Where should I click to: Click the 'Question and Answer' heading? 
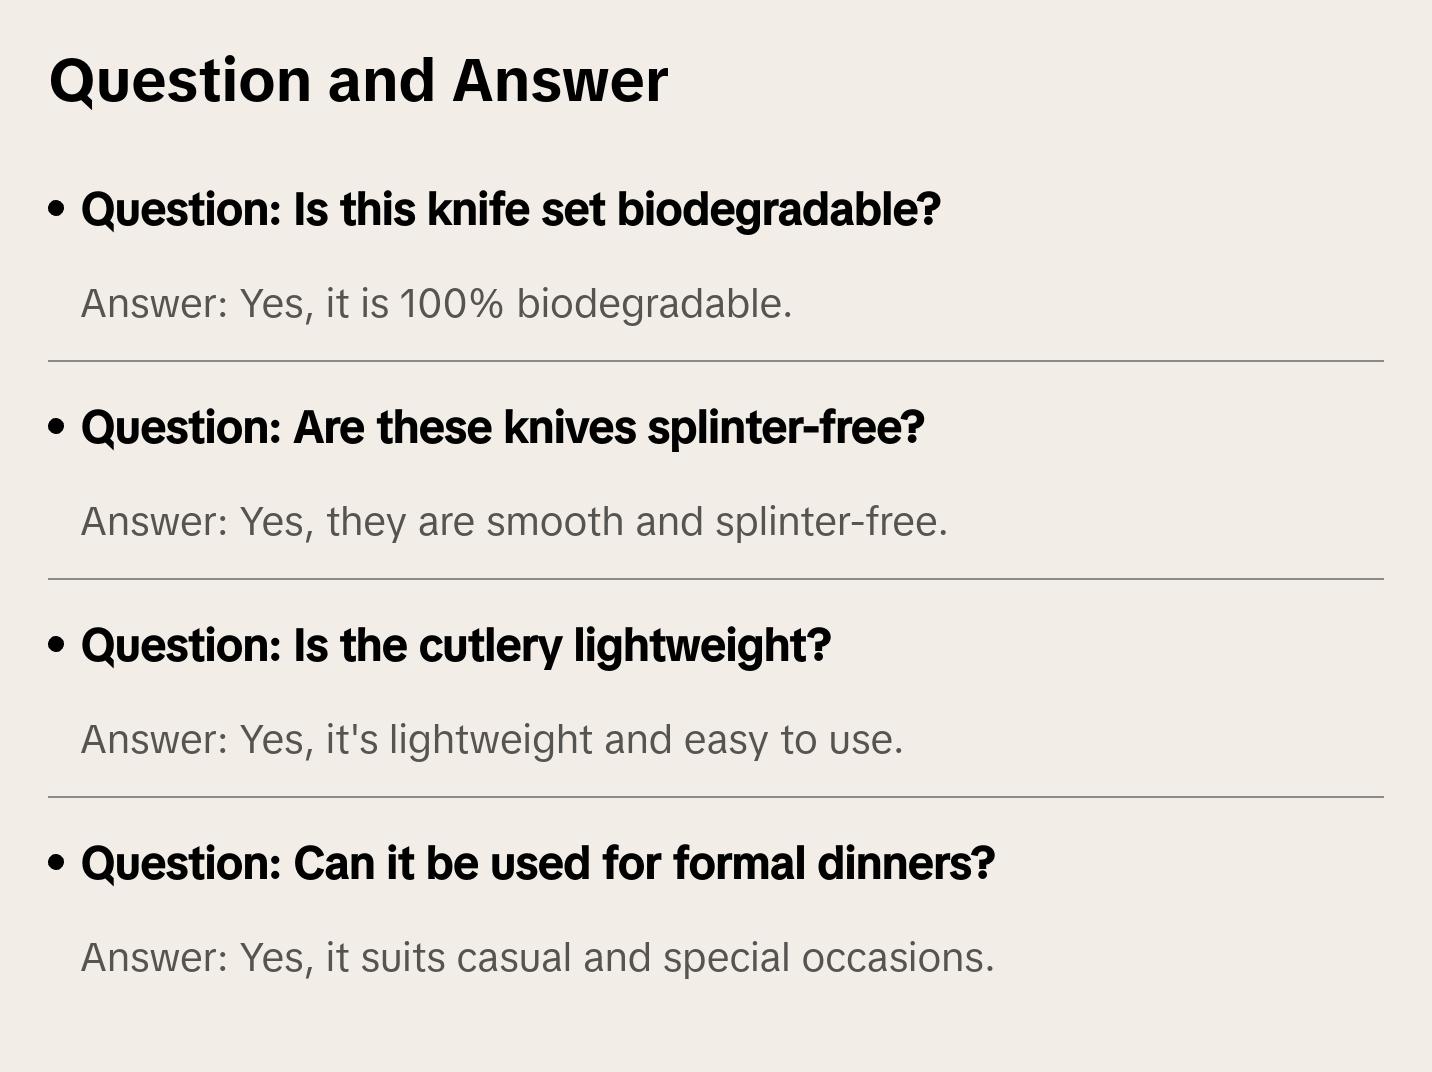358,81
